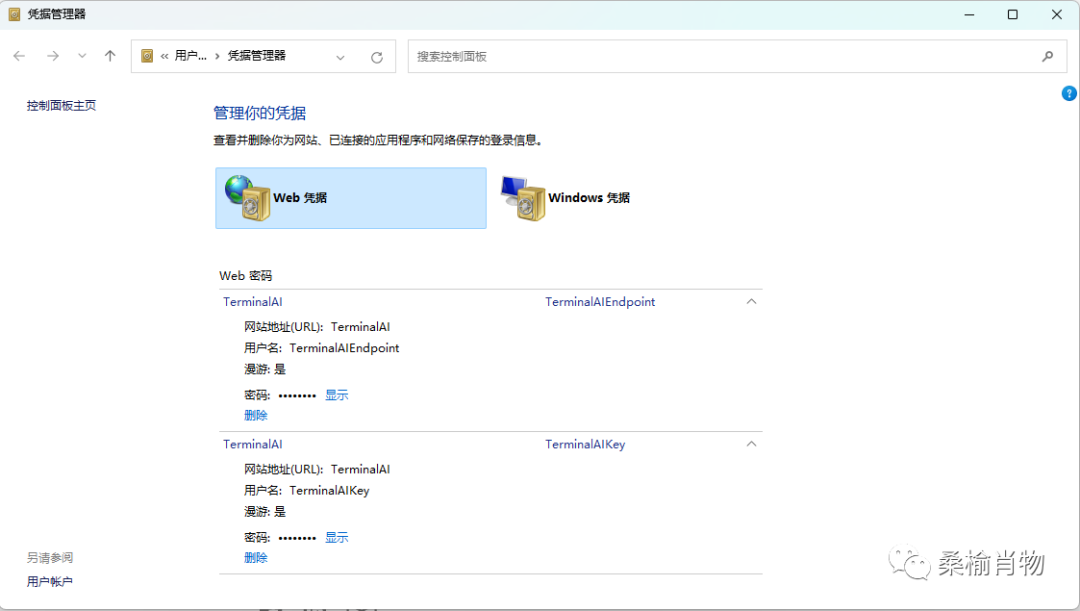The image size is (1080, 611).
Task: Minimize the 凭据管理器 window
Action: pyautogui.click(x=969, y=14)
